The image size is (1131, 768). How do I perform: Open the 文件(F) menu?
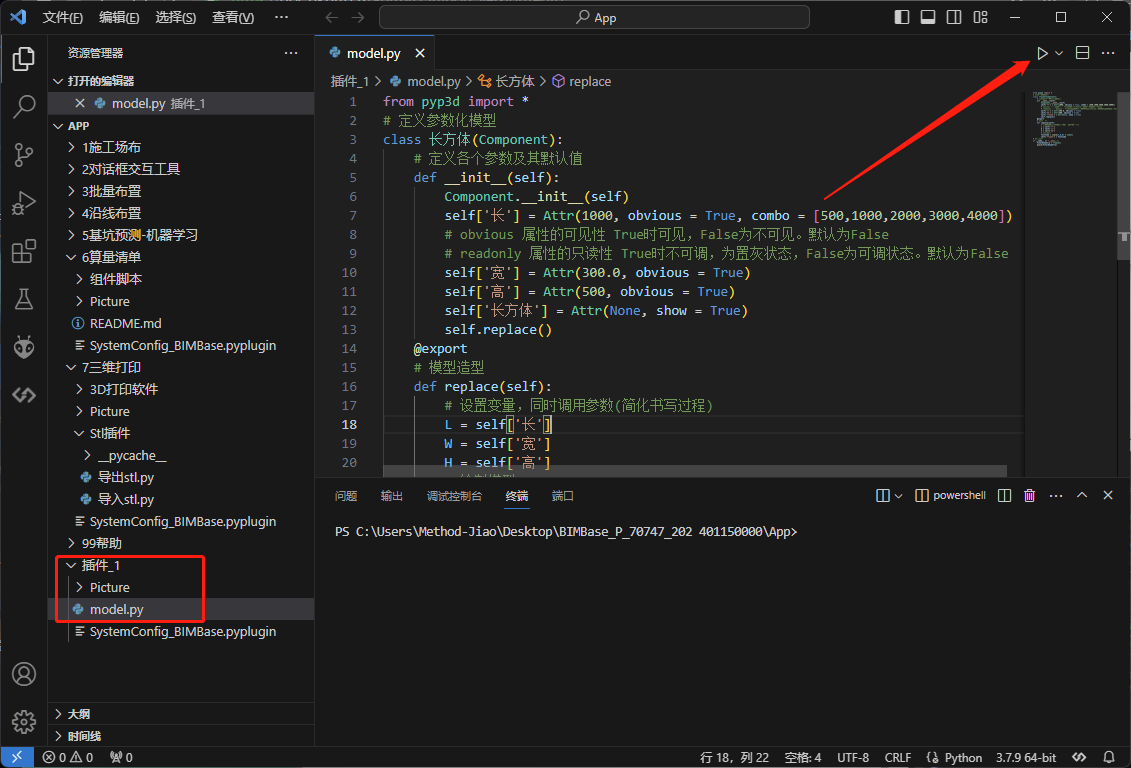tap(62, 17)
